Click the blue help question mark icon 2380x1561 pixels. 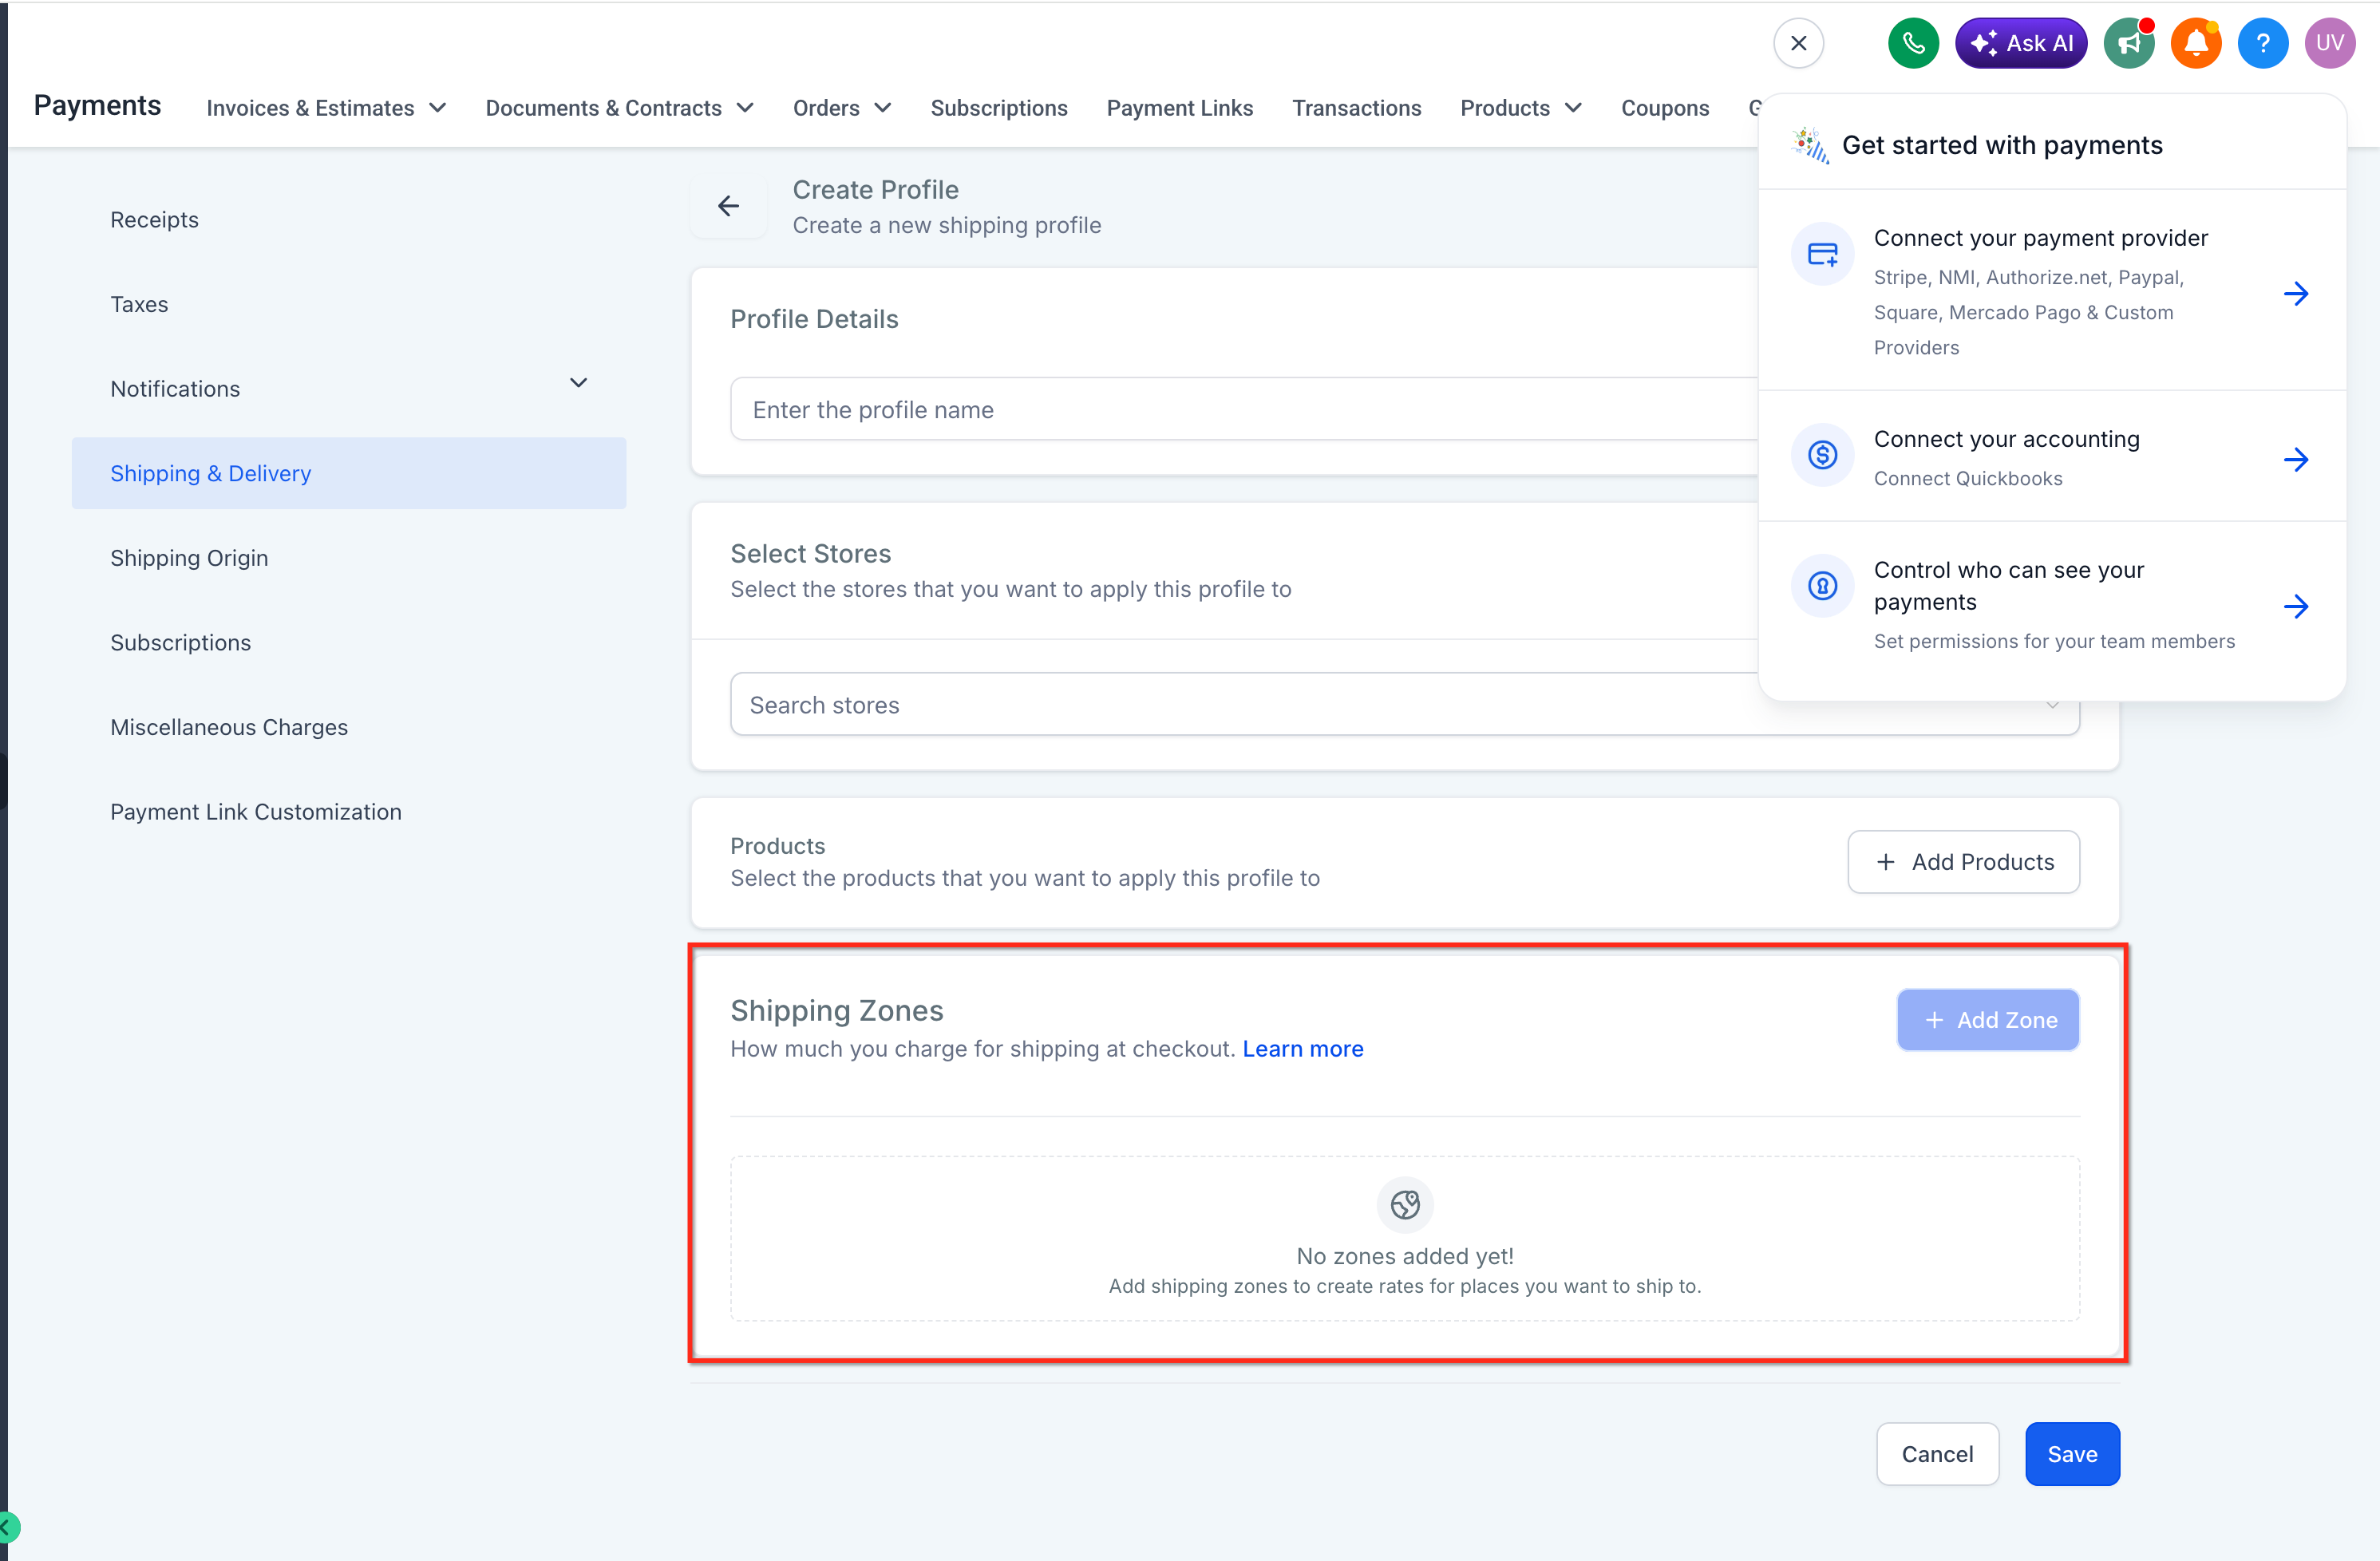pos(2262,43)
